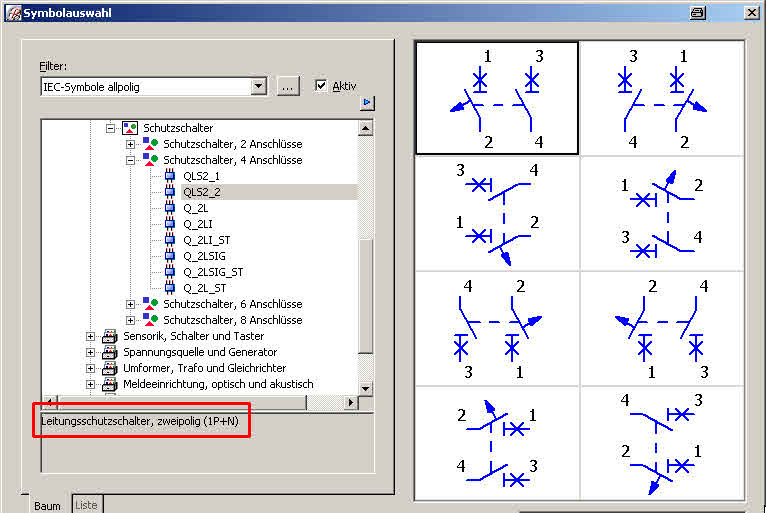
Task: Click the Symbolauswahl title bar app icon
Action: point(13,13)
